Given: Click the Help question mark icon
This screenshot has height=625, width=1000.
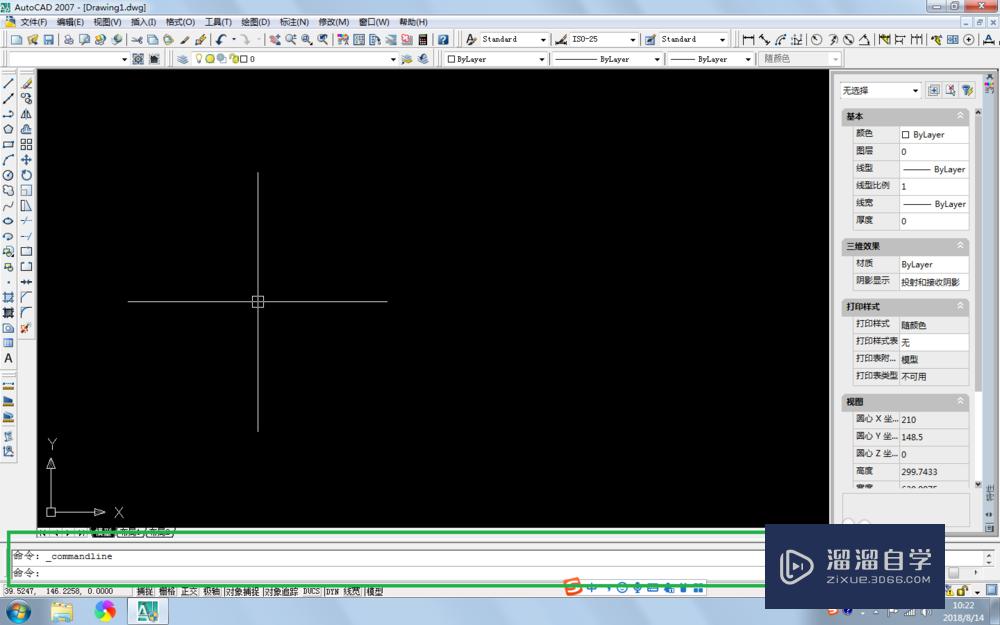Looking at the screenshot, I should [443, 40].
